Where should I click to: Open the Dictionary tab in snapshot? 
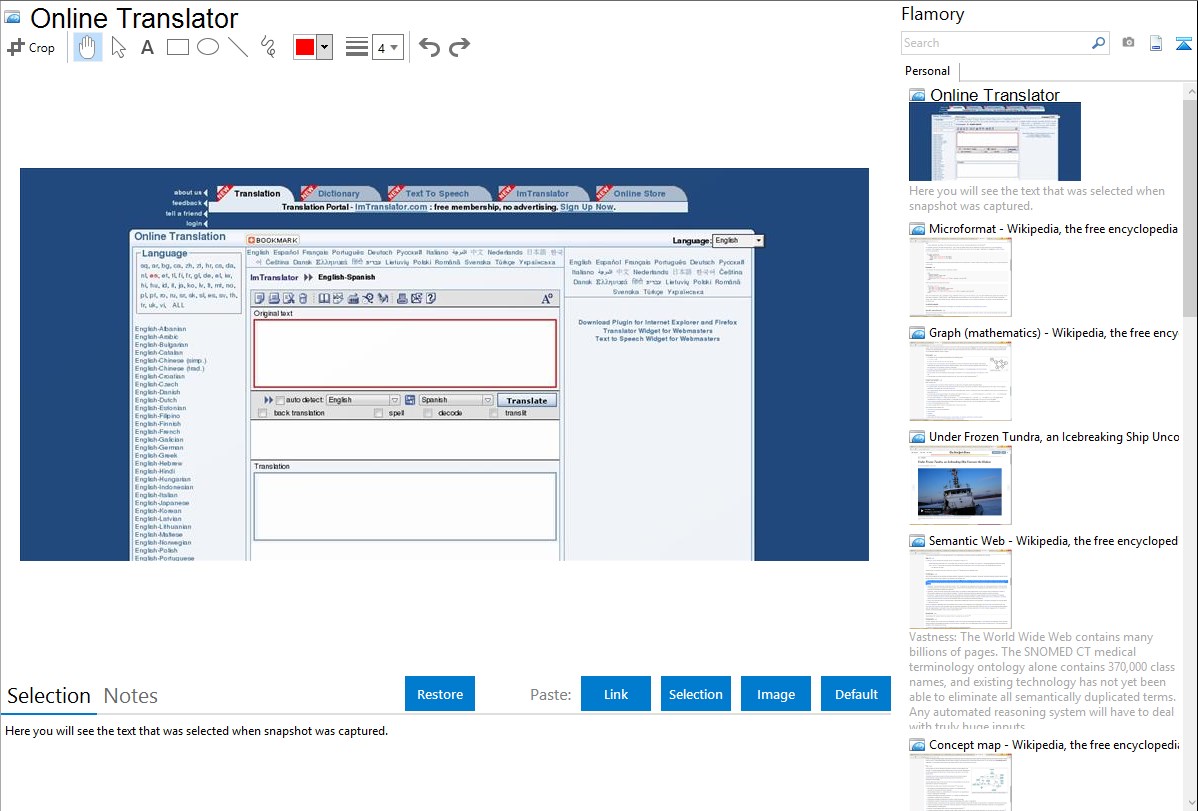point(338,193)
